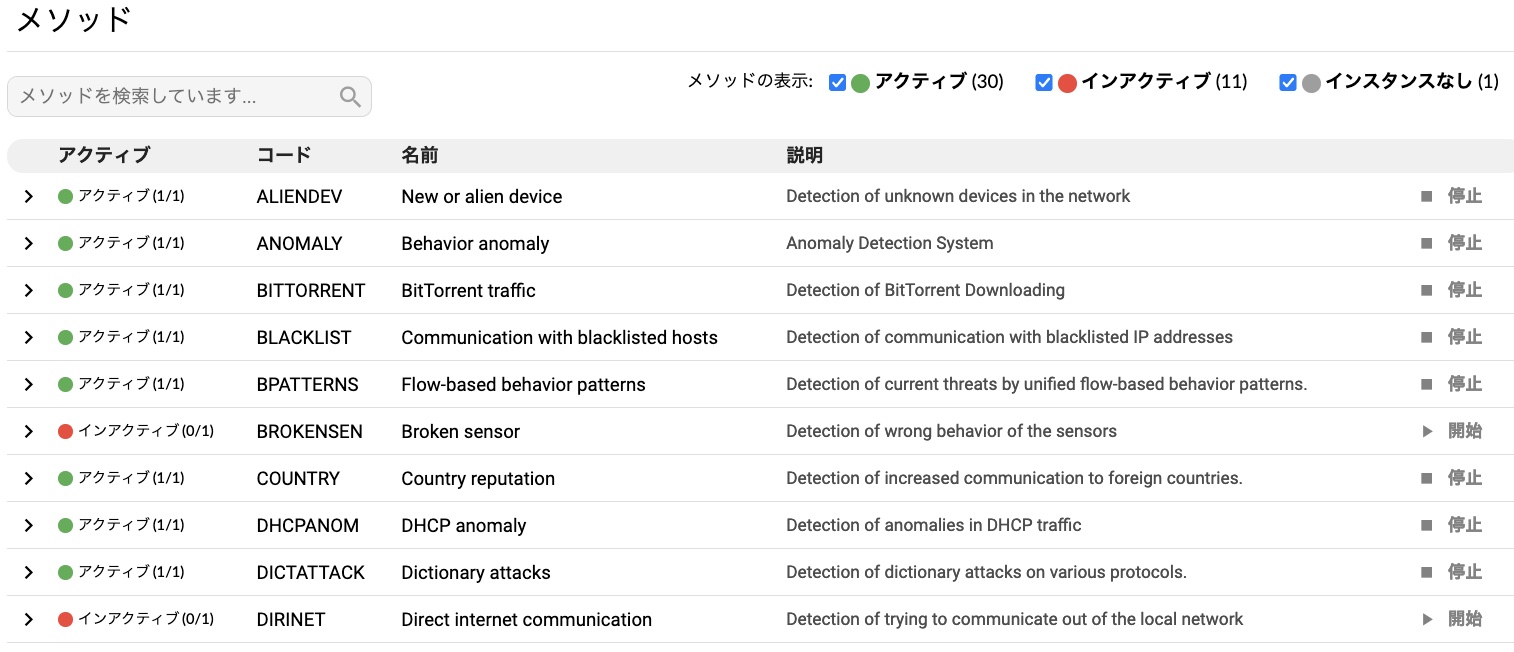Viewport: 1514px width, 652px height.
Task: Click stop square icon for BITTORRENT
Action: pyautogui.click(x=1427, y=291)
